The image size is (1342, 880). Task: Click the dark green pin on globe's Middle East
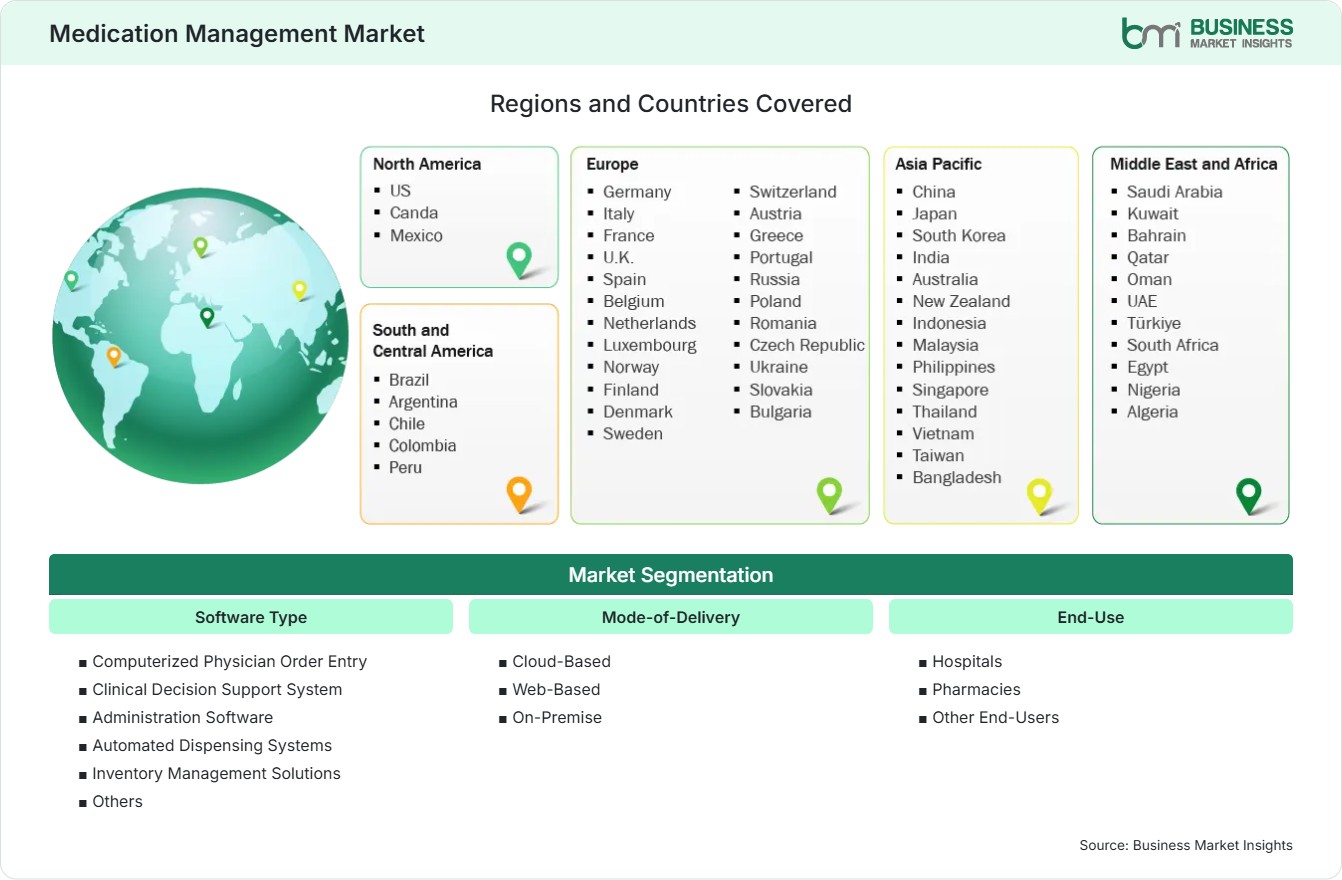tap(207, 317)
